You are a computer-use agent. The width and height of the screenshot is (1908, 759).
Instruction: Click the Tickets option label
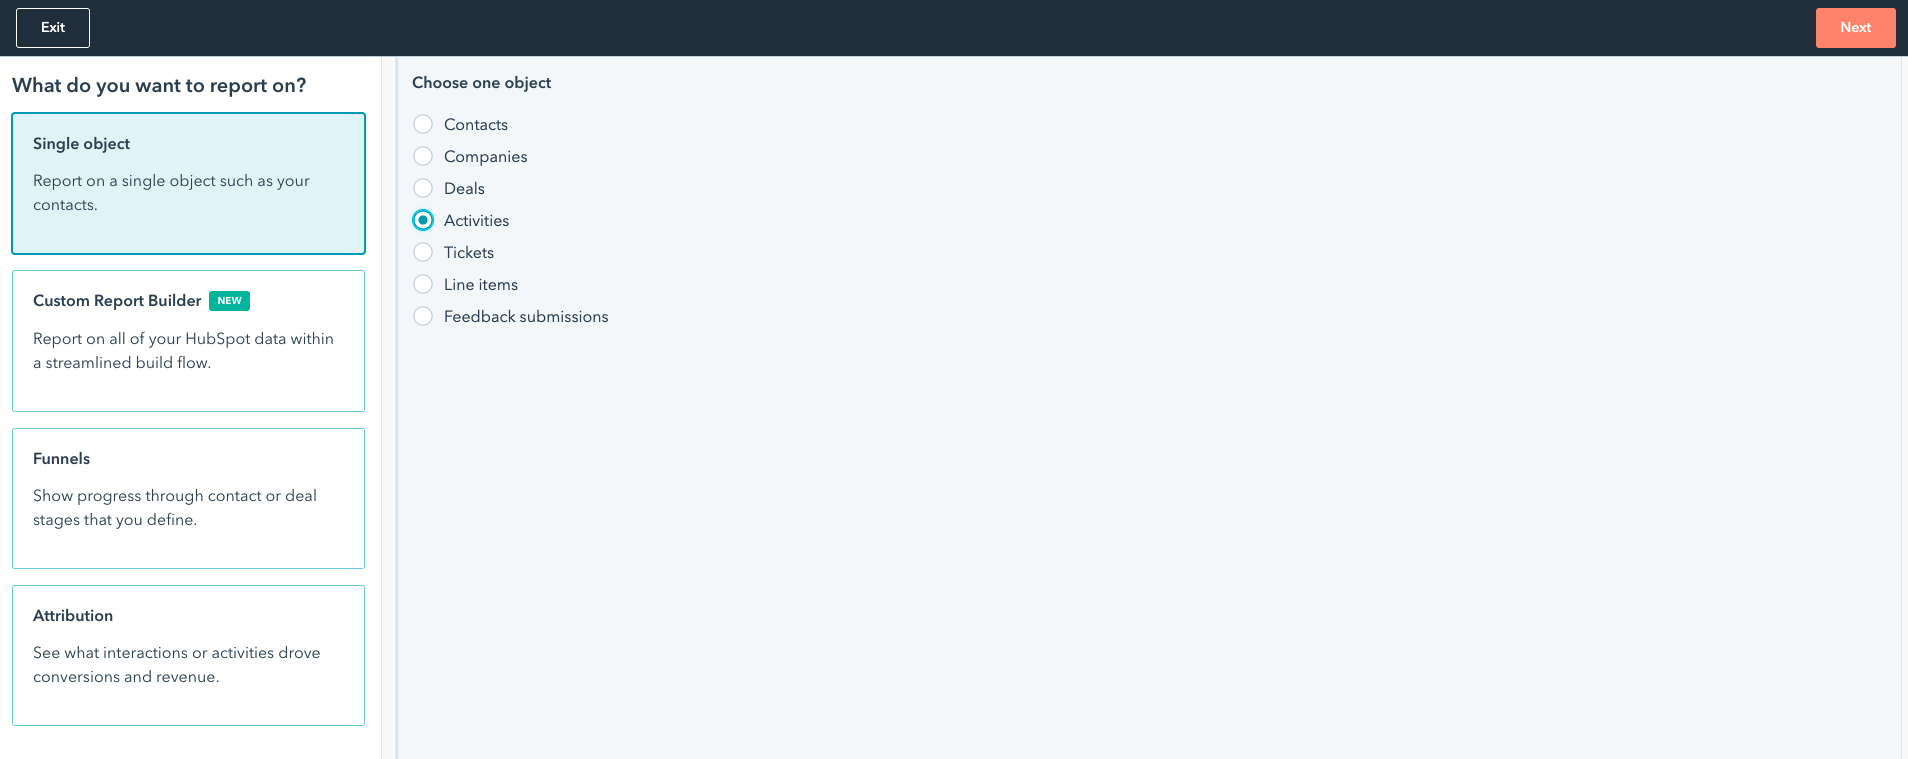(469, 252)
